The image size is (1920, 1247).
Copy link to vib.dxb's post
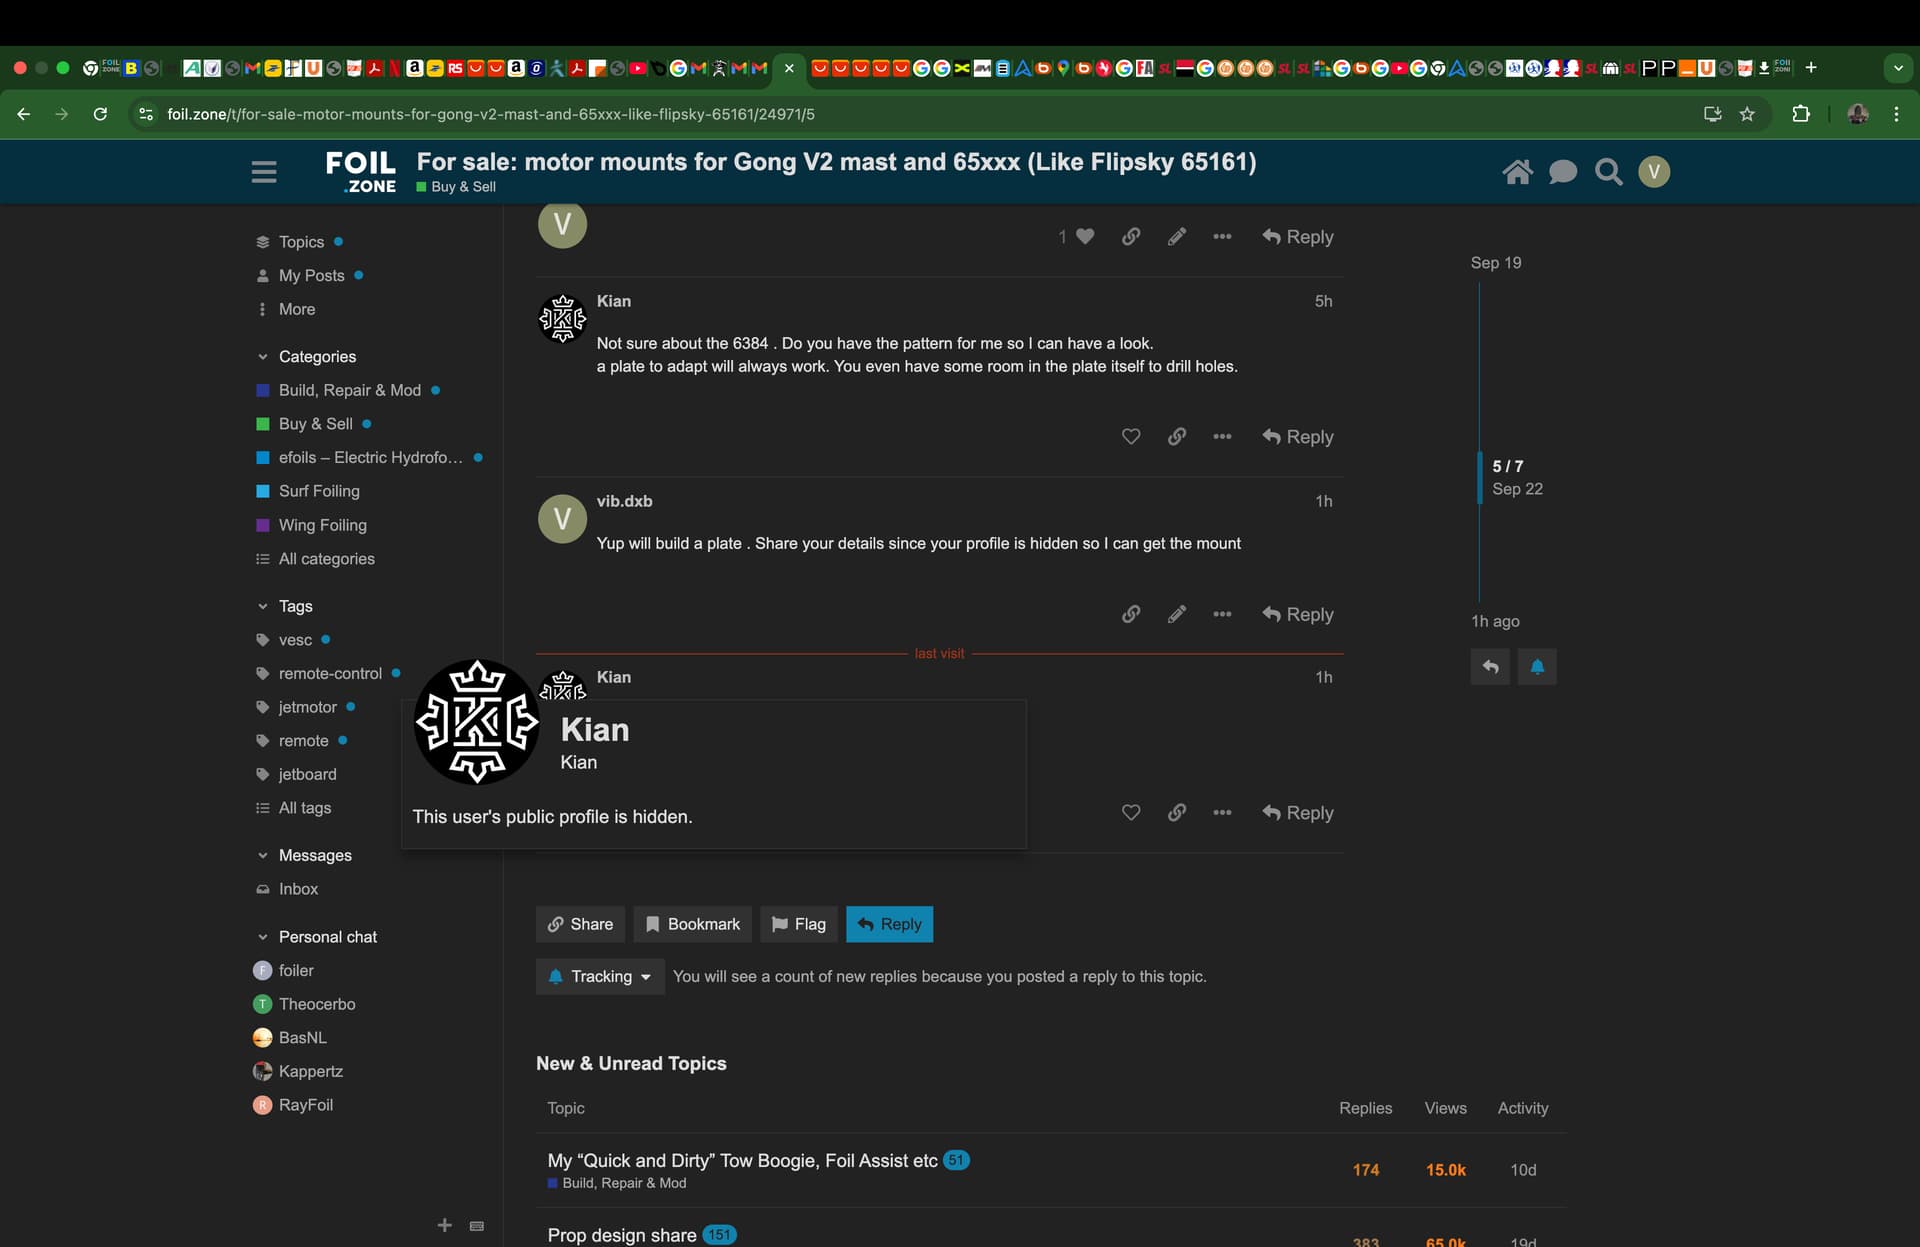click(1130, 614)
